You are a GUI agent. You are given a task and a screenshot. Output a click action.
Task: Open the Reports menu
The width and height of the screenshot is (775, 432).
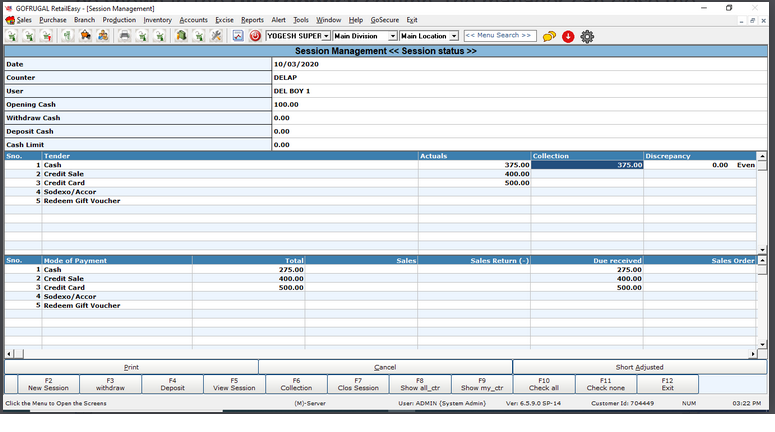(x=252, y=20)
